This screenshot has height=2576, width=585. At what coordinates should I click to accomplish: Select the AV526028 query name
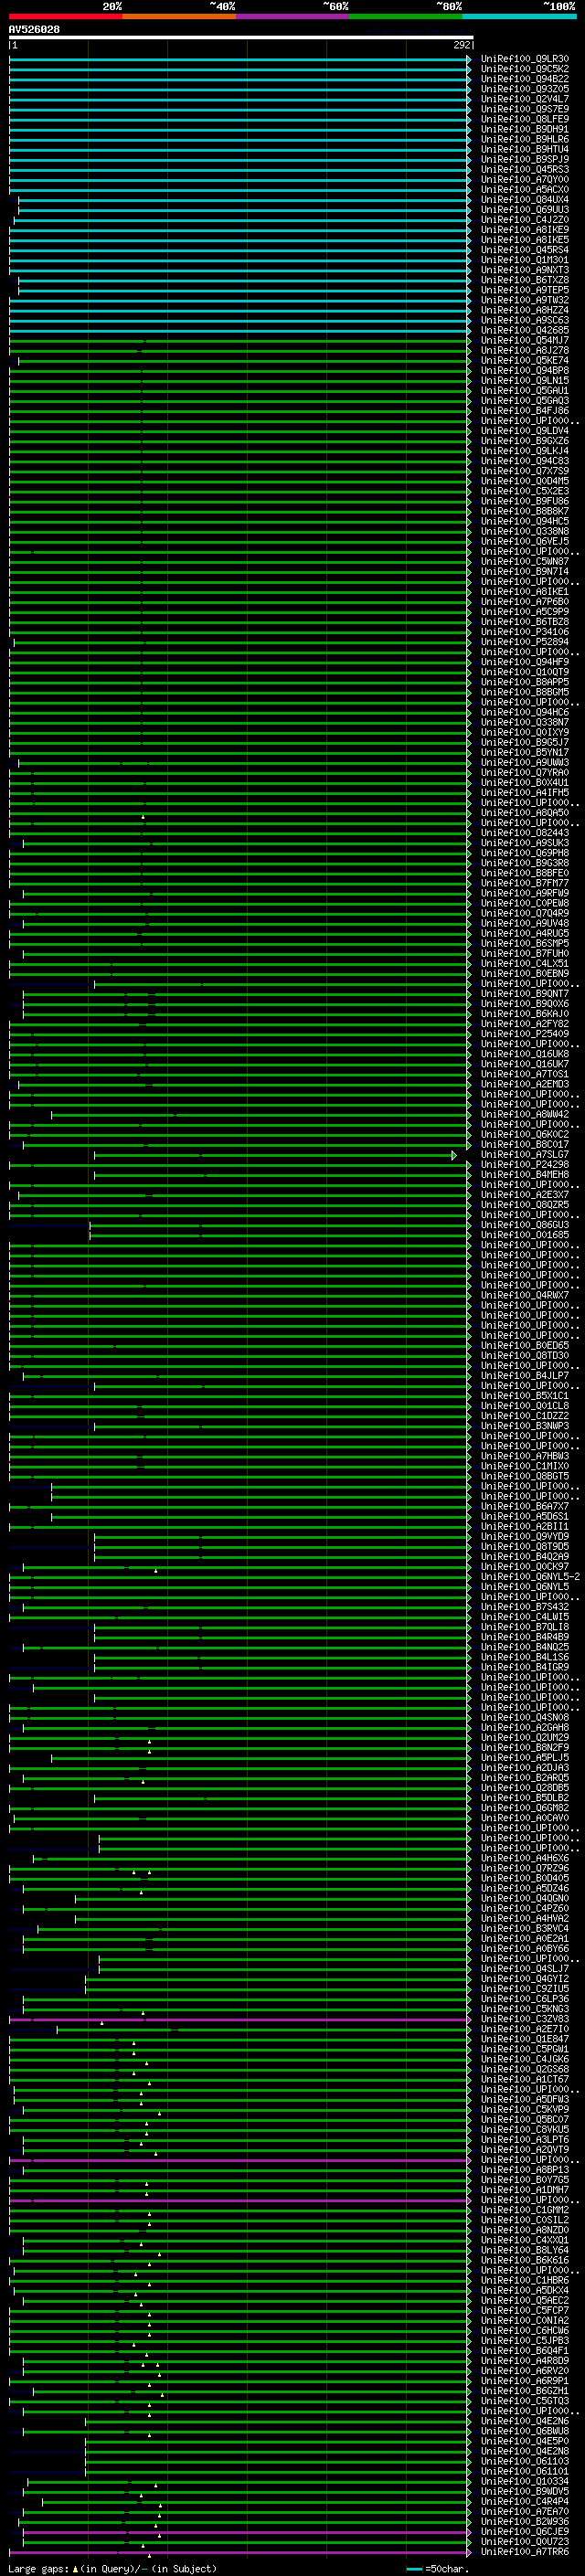coord(34,30)
